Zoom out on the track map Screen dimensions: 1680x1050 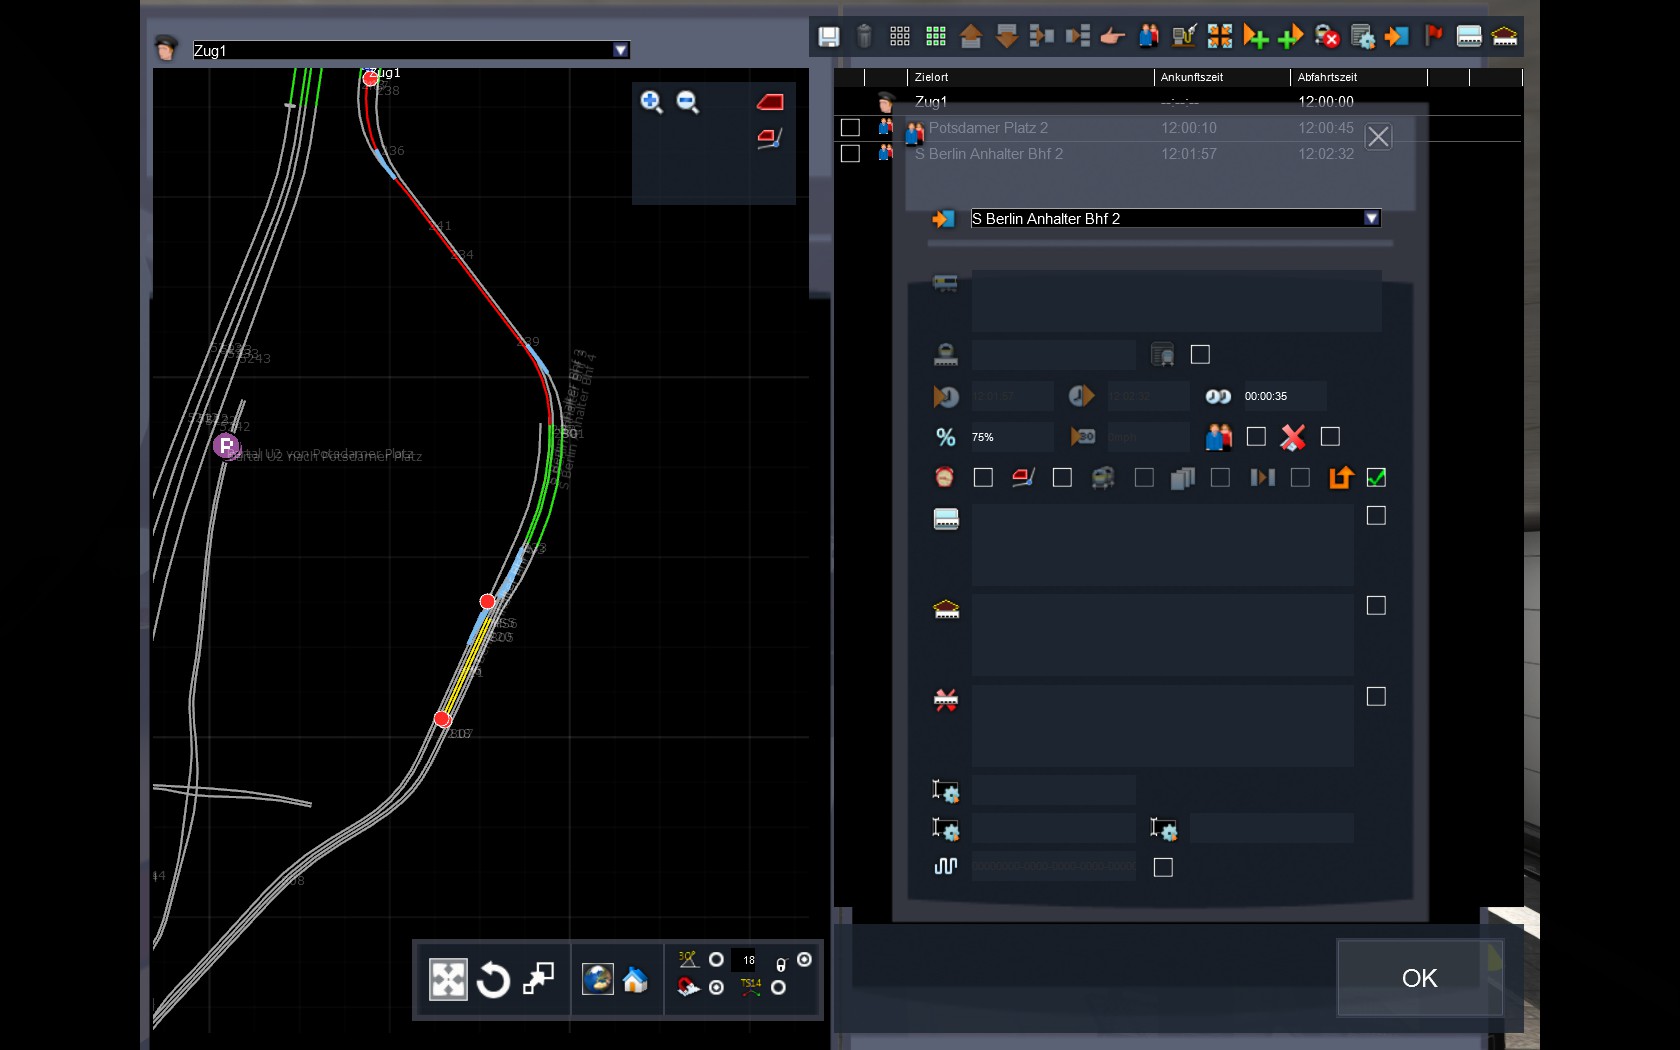(x=687, y=102)
